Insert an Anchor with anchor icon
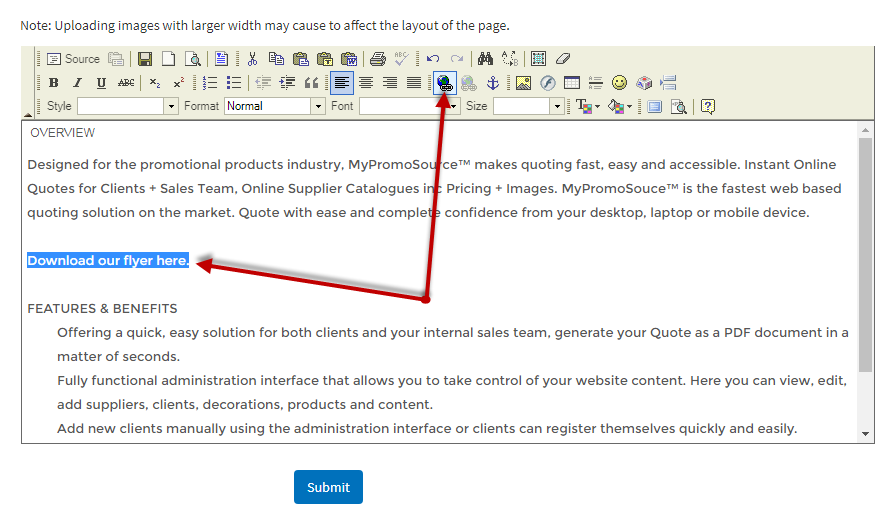The height and width of the screenshot is (517, 894). pos(493,83)
